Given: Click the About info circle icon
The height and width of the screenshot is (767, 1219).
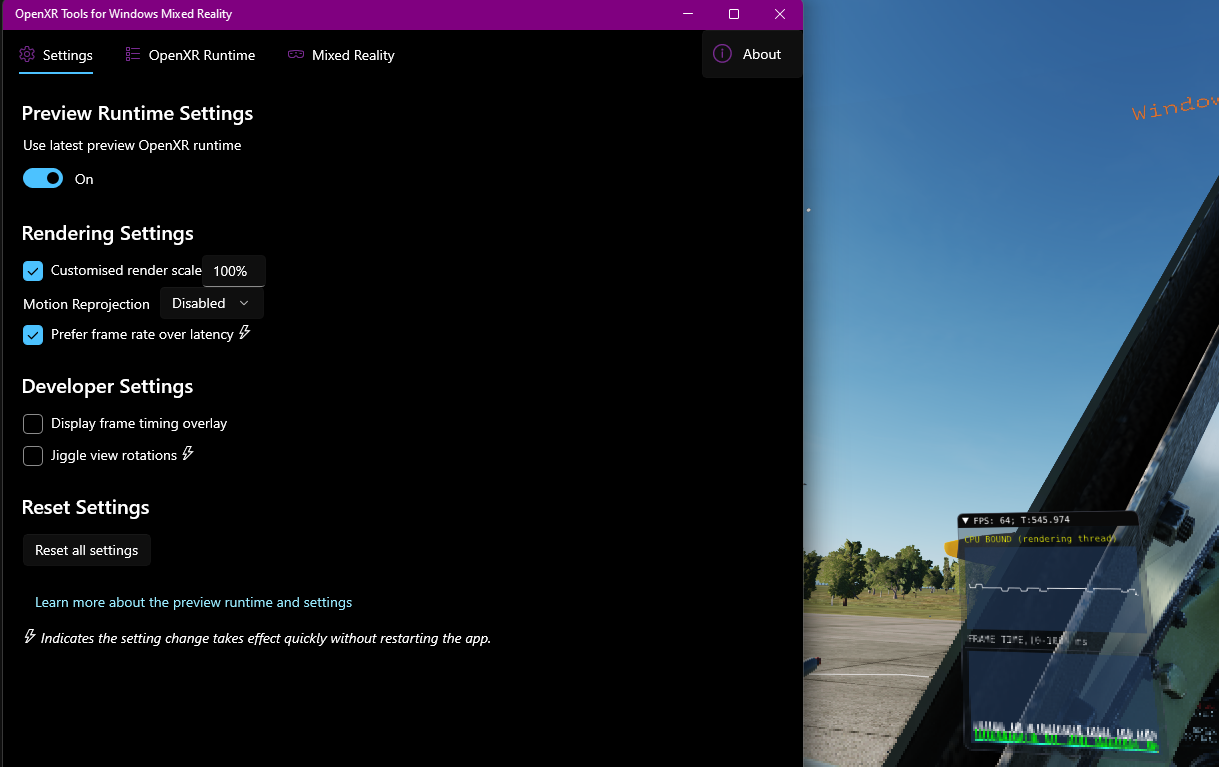Looking at the screenshot, I should (722, 54).
